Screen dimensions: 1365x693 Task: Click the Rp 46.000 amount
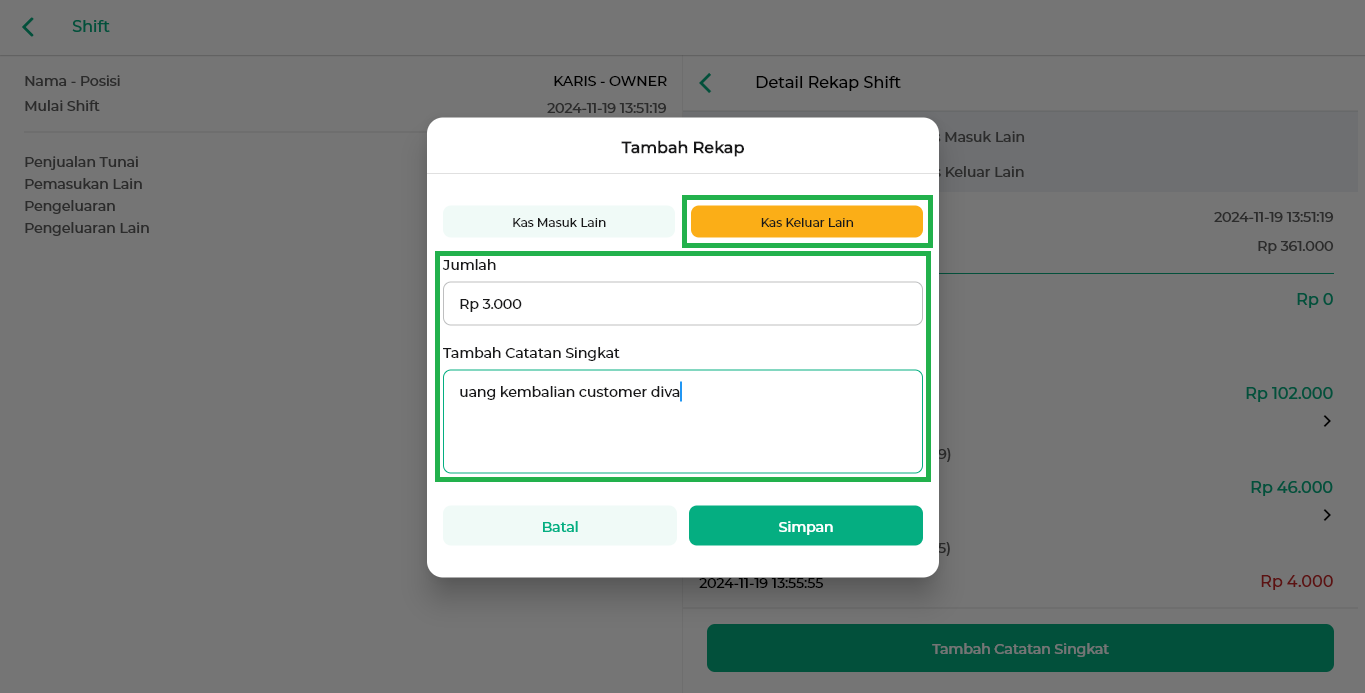pyautogui.click(x=1291, y=487)
